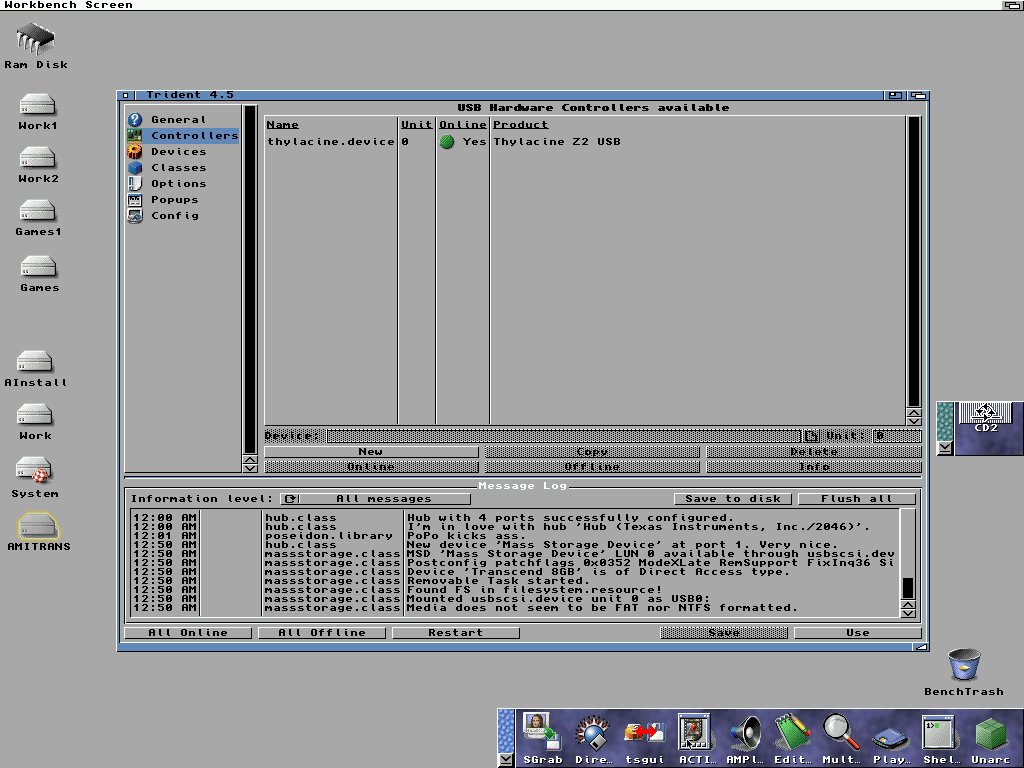Select the Controllers section in the sidebar
This screenshot has height=768, width=1024.
coord(183,135)
